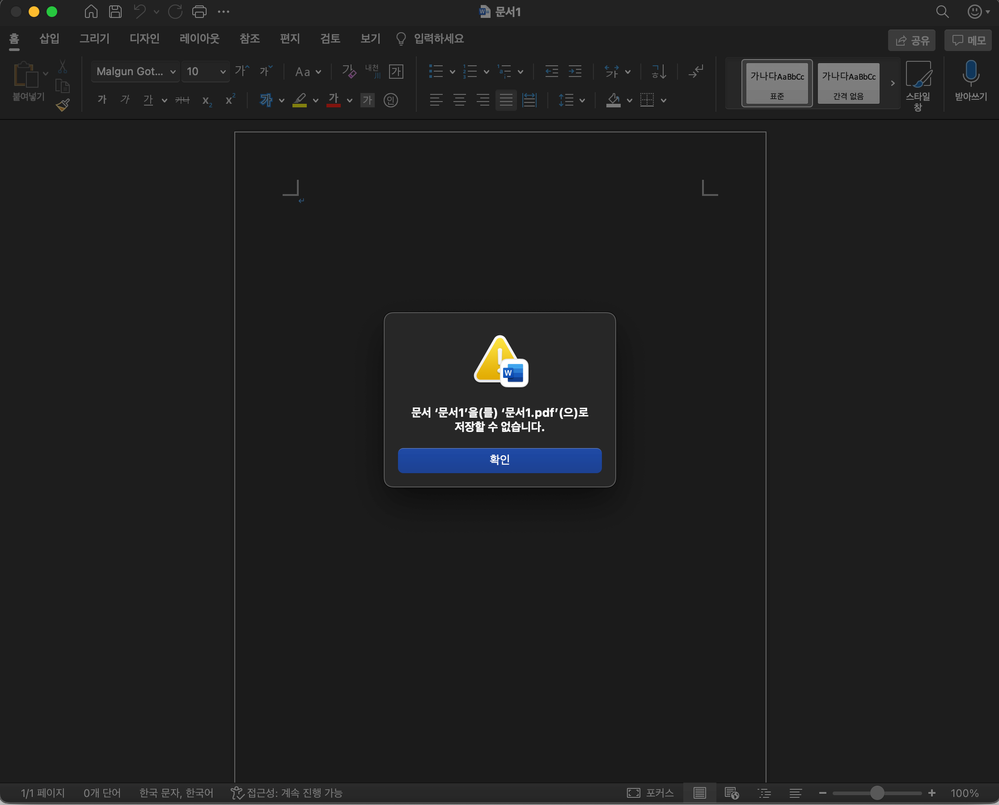The height and width of the screenshot is (805, 999).
Task: Click the increase font size icon
Action: pos(241,71)
